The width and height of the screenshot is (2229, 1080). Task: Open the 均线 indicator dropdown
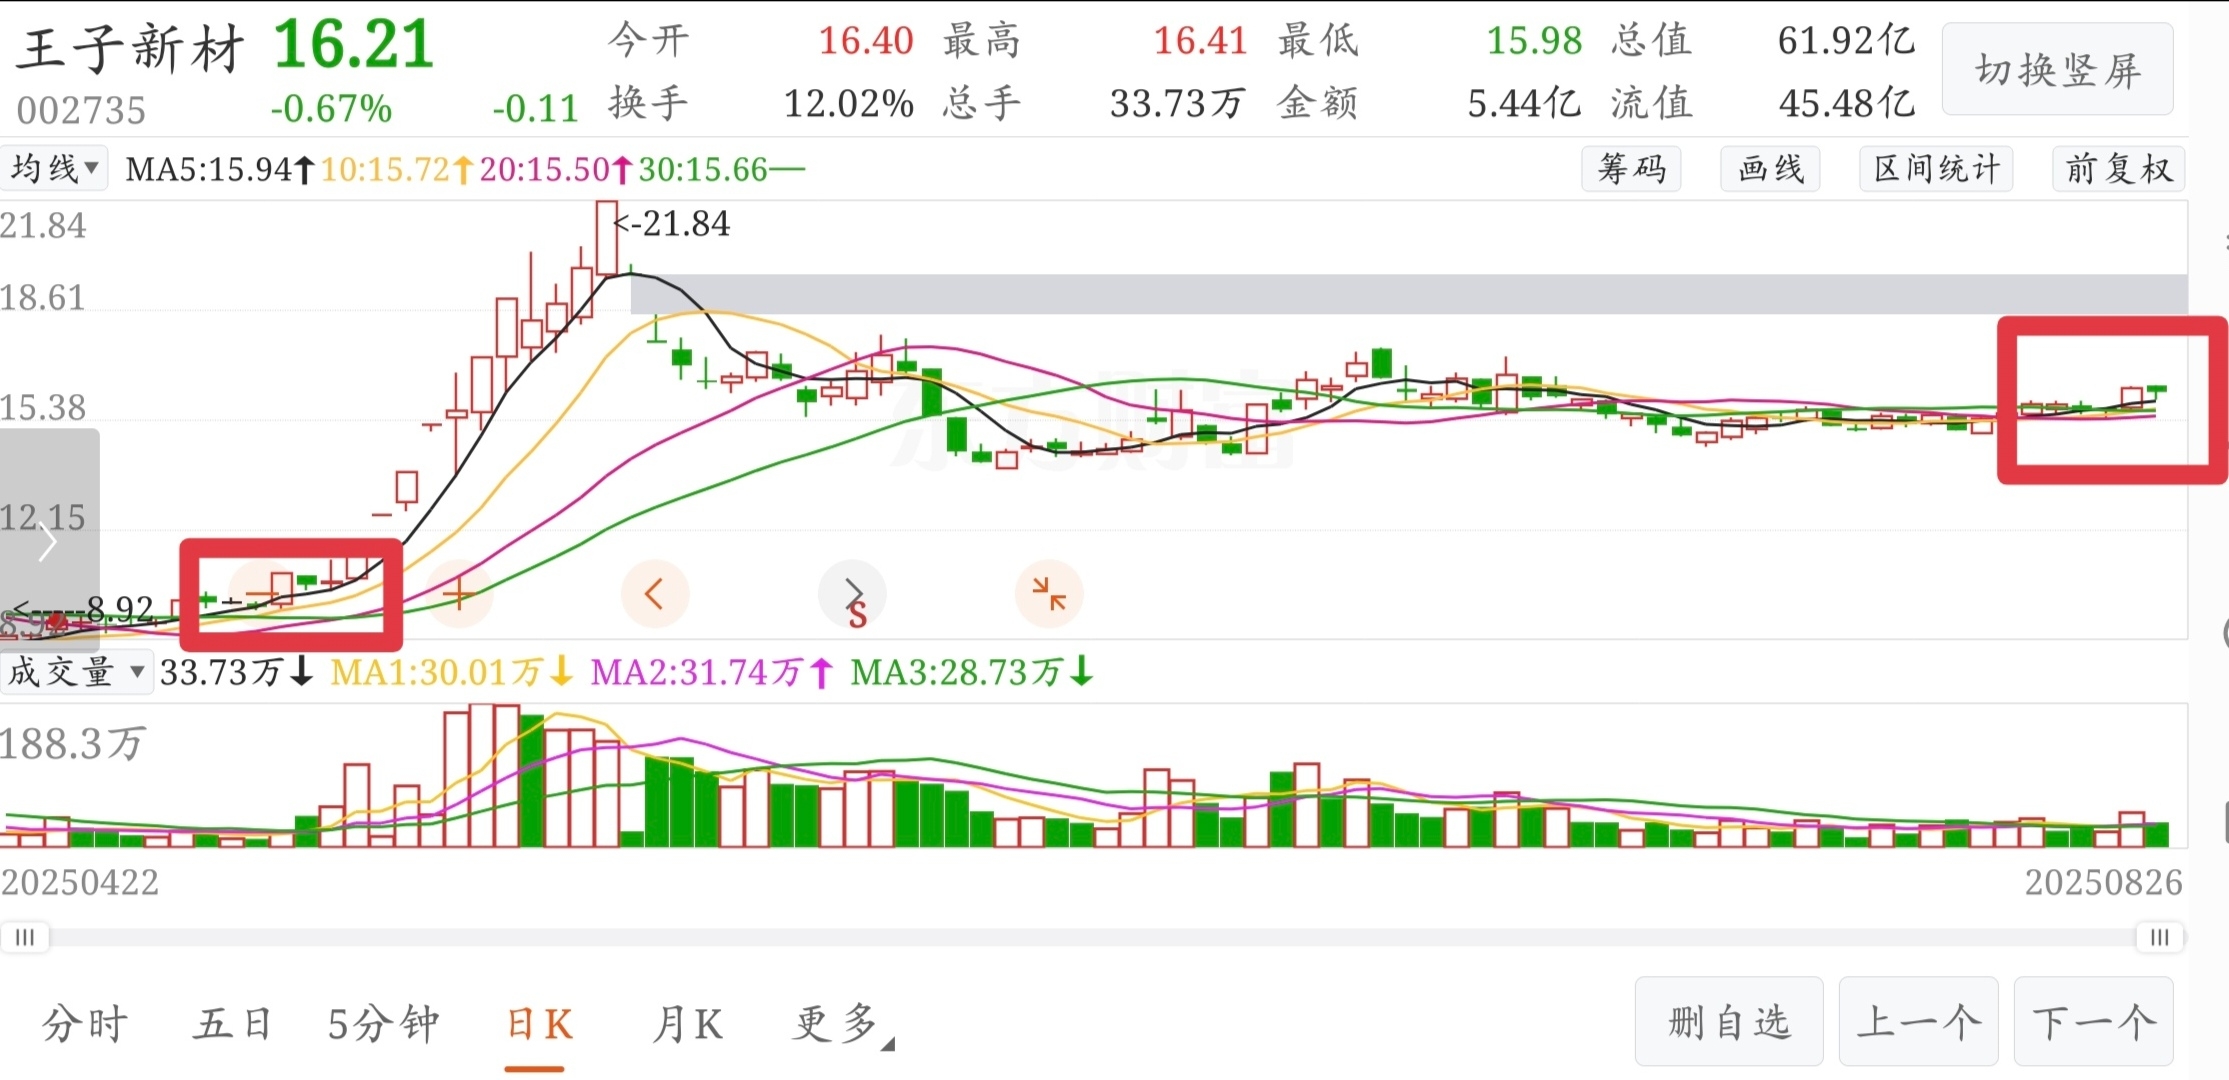(54, 168)
